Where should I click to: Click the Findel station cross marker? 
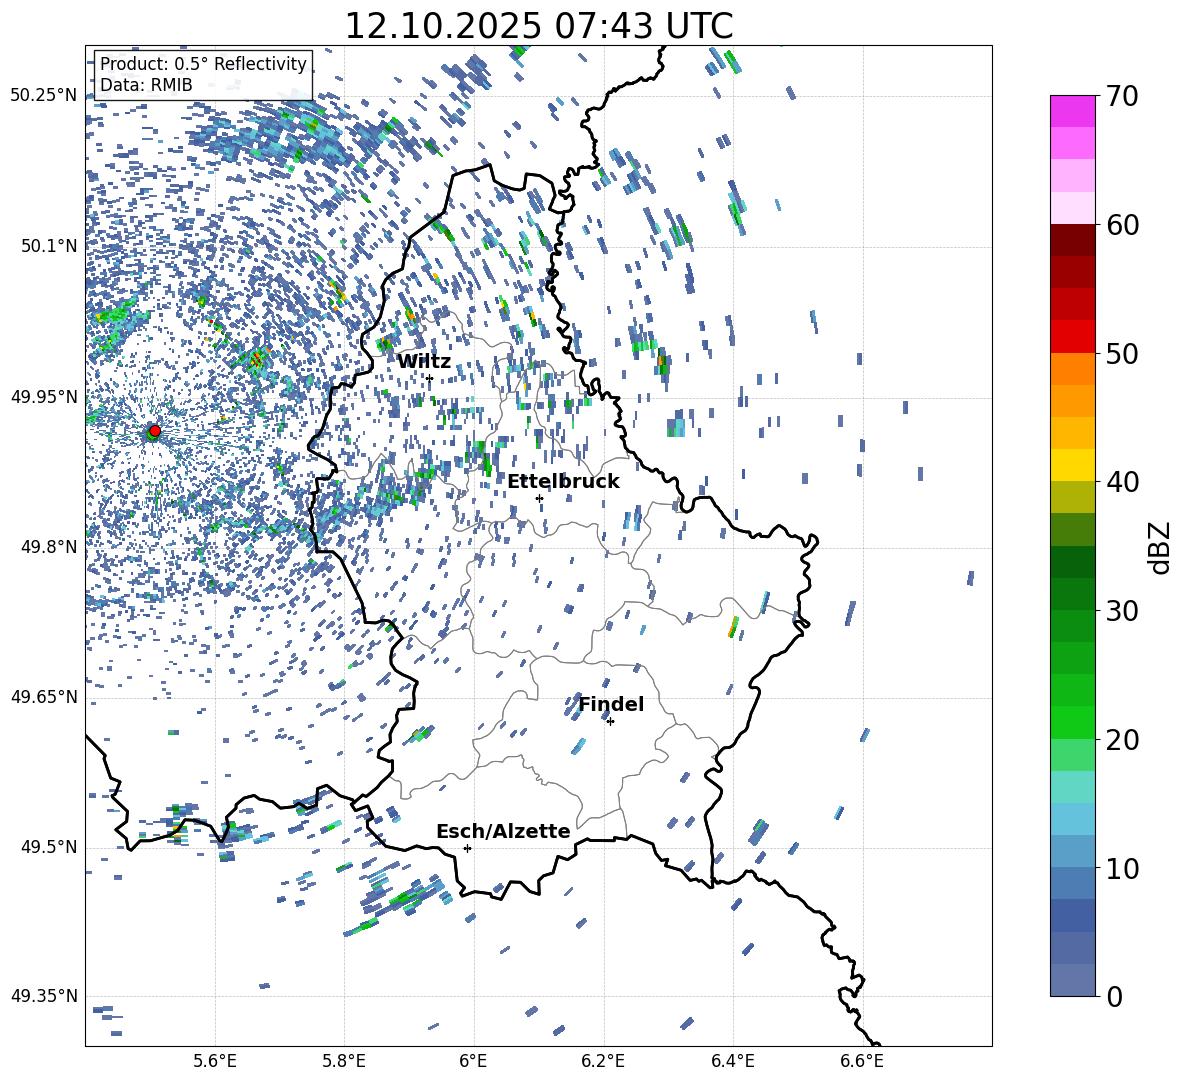(610, 721)
